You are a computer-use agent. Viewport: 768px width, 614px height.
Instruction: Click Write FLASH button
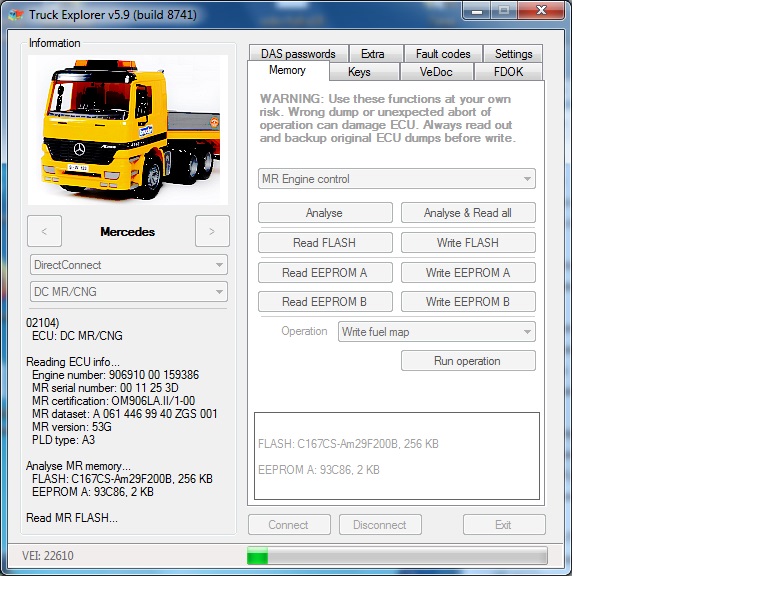point(468,243)
